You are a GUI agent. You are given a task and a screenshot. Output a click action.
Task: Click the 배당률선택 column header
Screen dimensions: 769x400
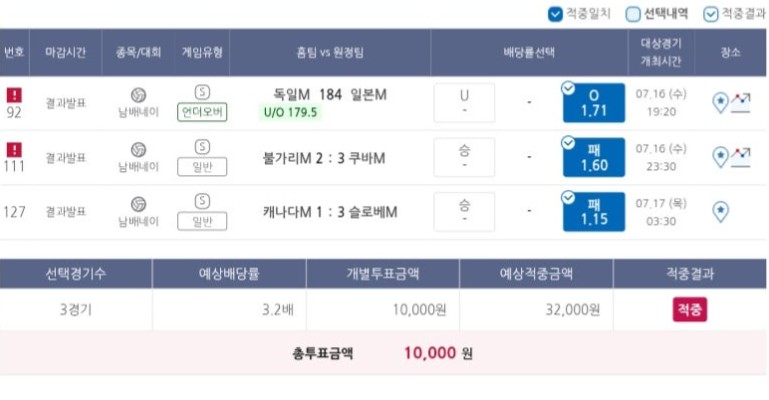(x=529, y=52)
